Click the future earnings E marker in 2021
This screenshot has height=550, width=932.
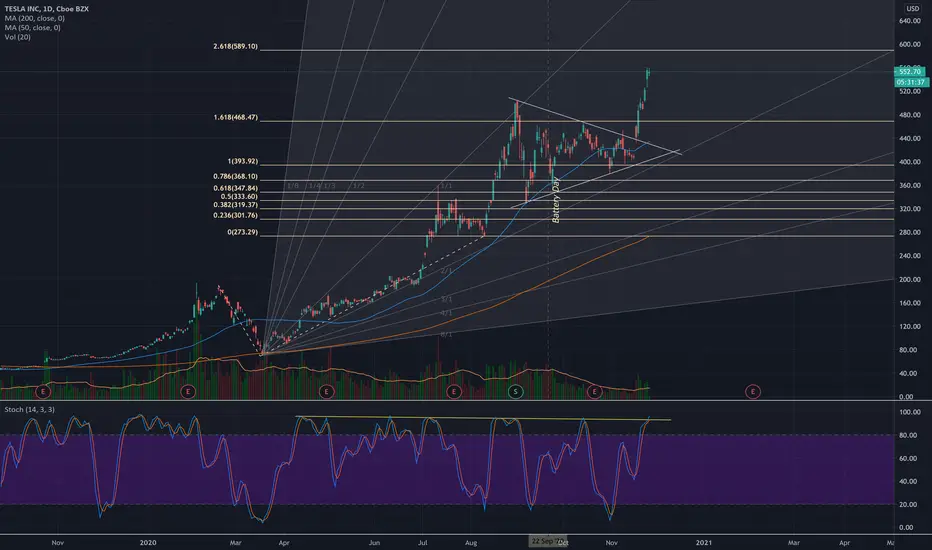point(753,391)
